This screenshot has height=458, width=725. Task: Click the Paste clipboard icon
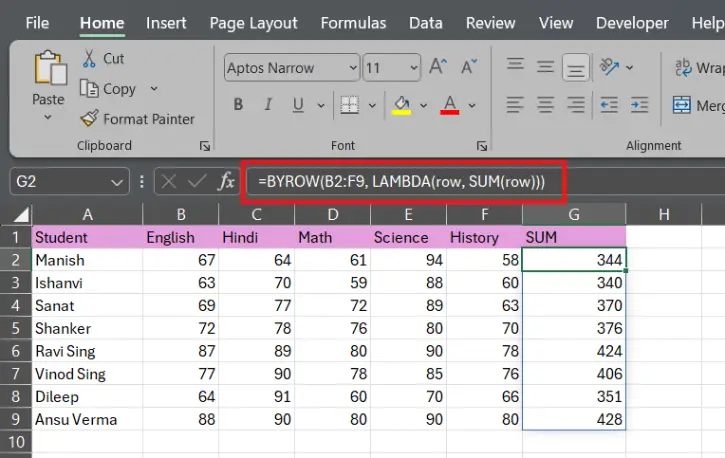50,67
